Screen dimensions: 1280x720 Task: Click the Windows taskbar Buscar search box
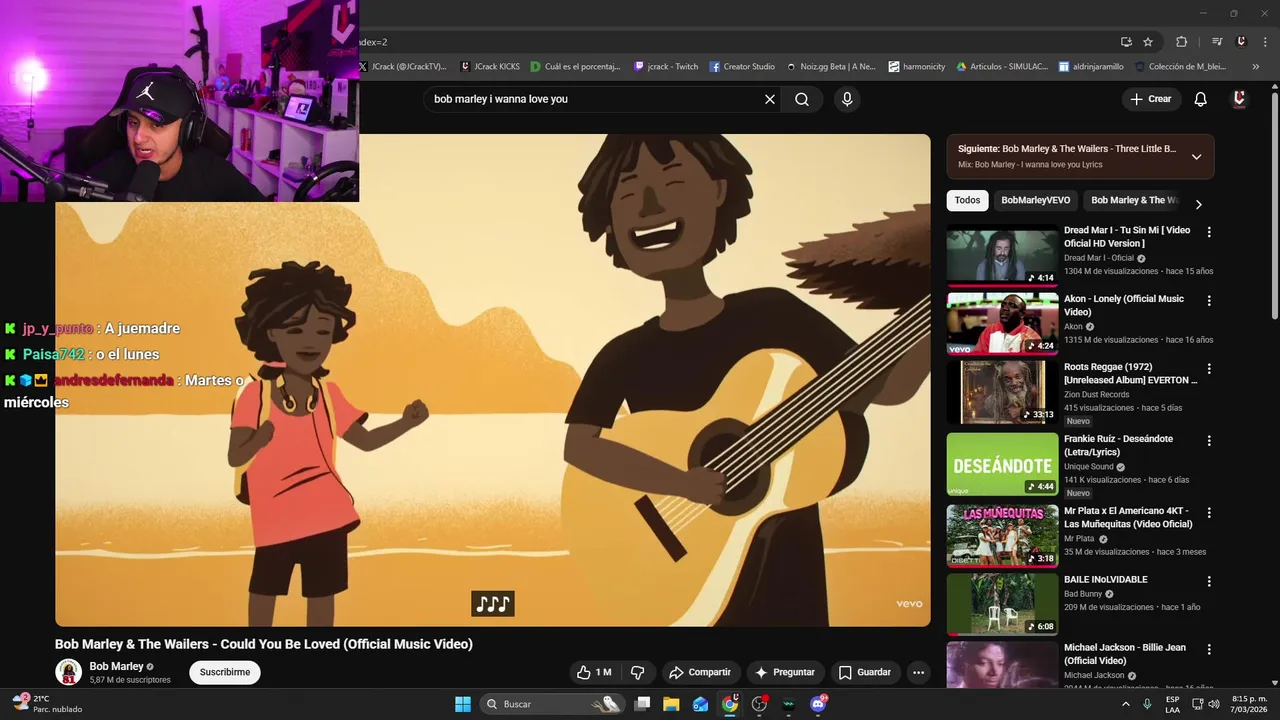coord(553,704)
